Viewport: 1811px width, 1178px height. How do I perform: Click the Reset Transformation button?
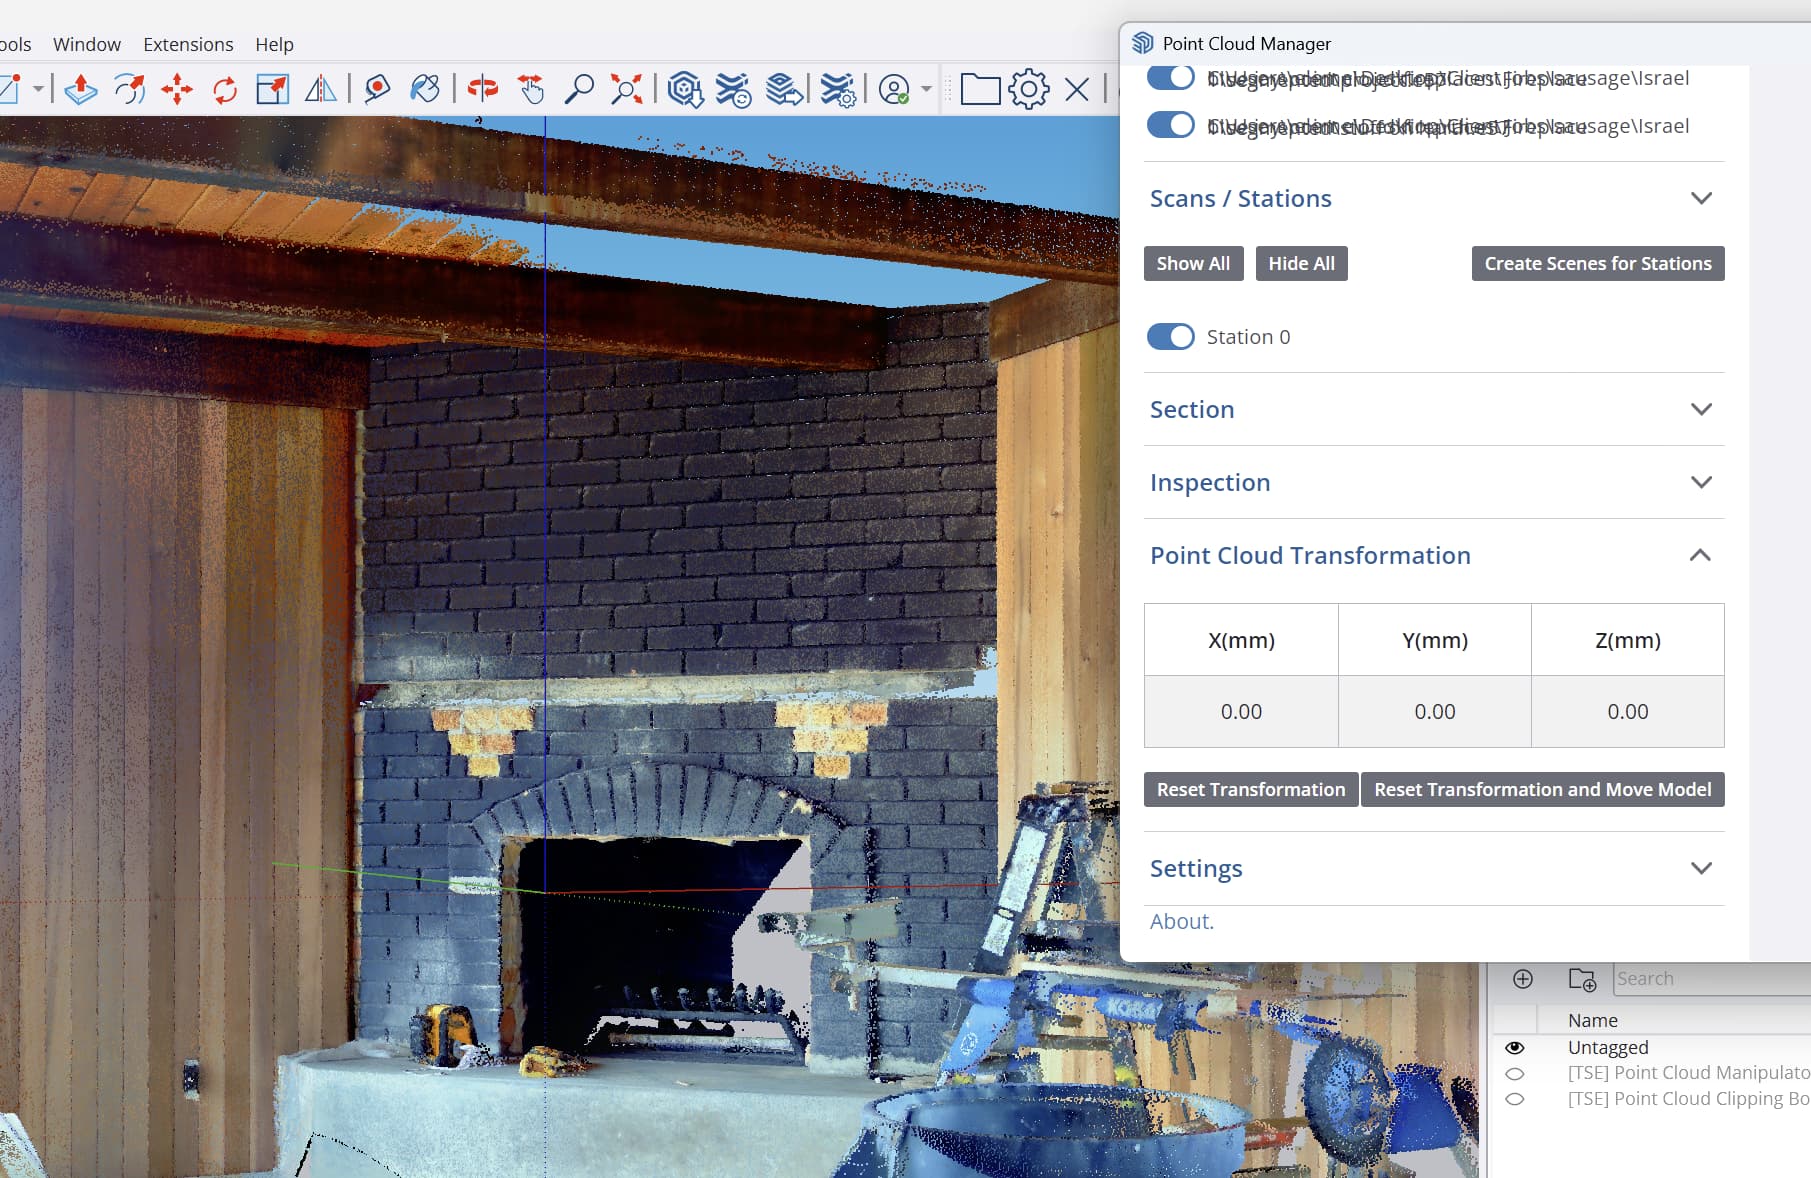point(1251,789)
